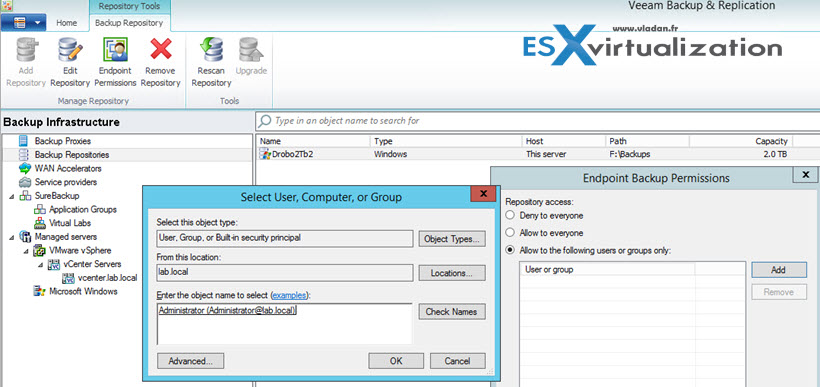Click the Object Types button
The image size is (820, 387).
tap(452, 239)
